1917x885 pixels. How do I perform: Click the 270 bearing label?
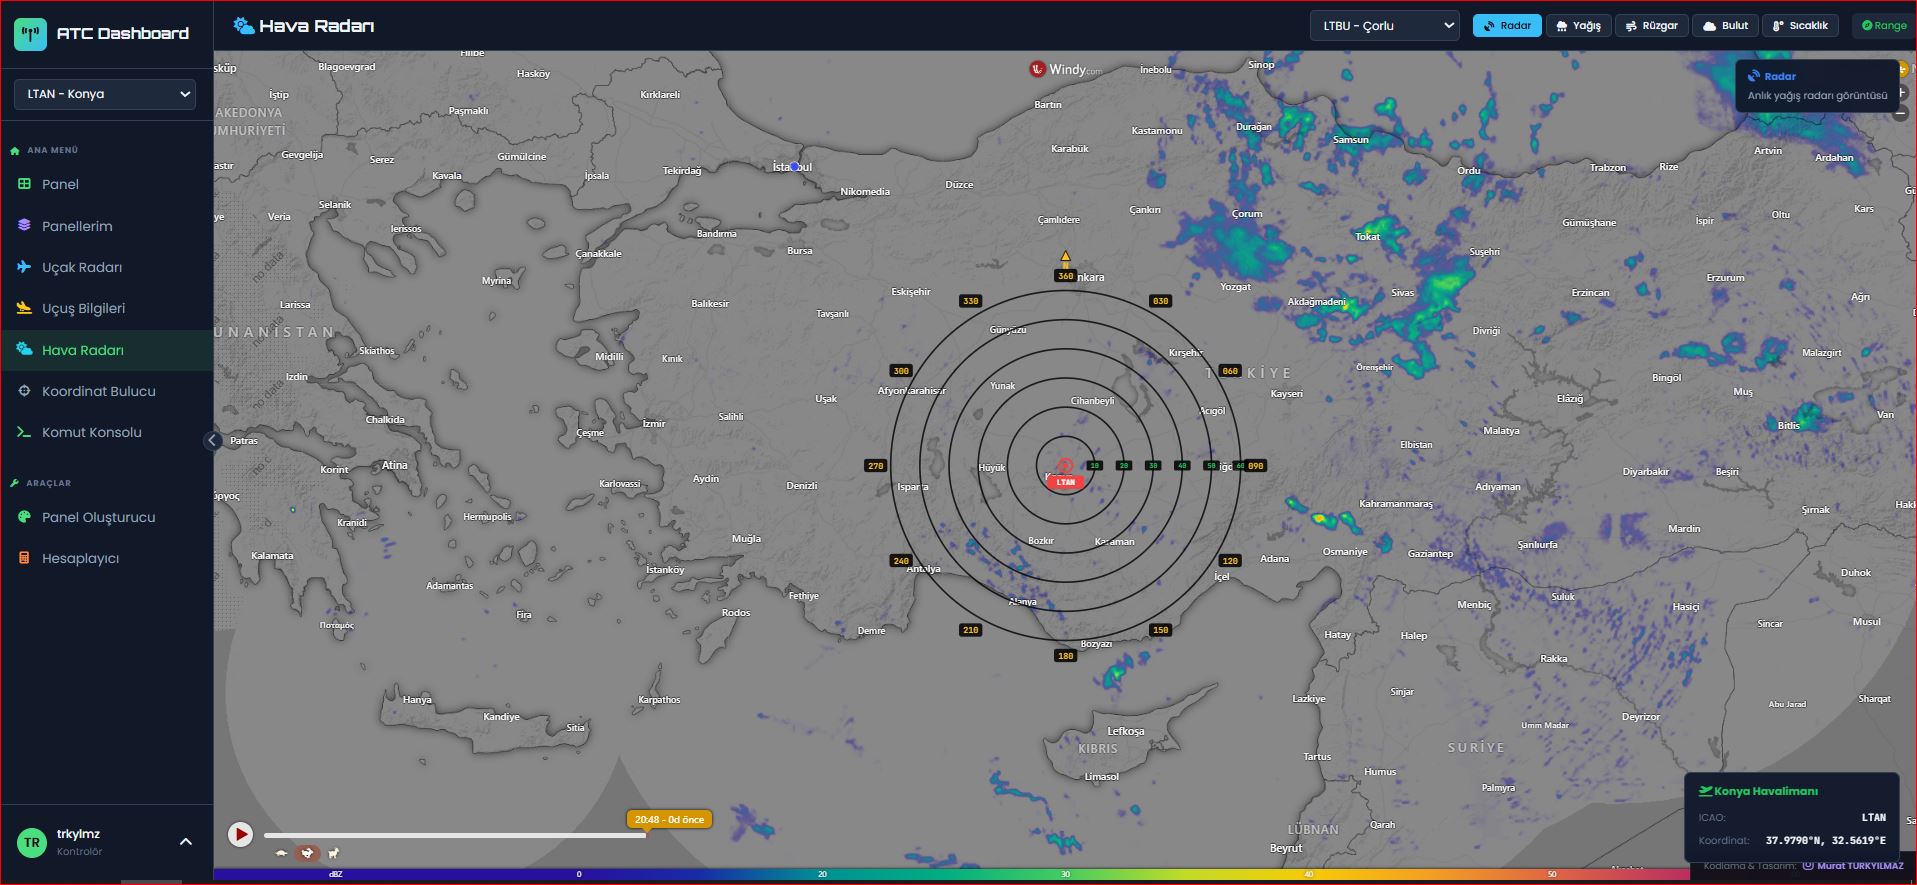(x=876, y=466)
